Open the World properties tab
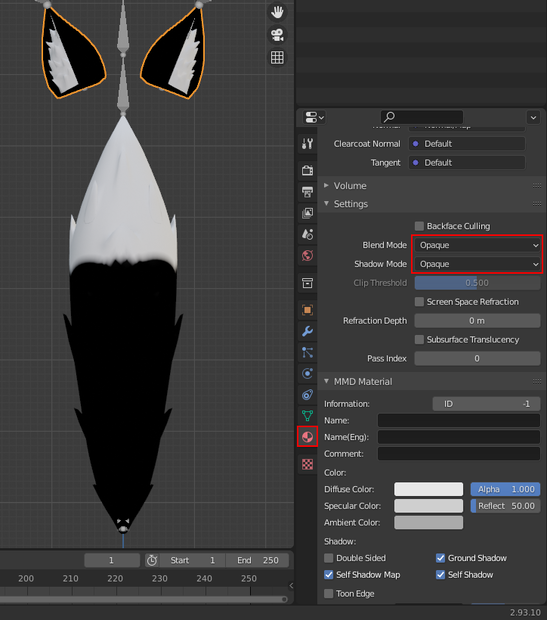This screenshot has width=547, height=620. point(307,255)
